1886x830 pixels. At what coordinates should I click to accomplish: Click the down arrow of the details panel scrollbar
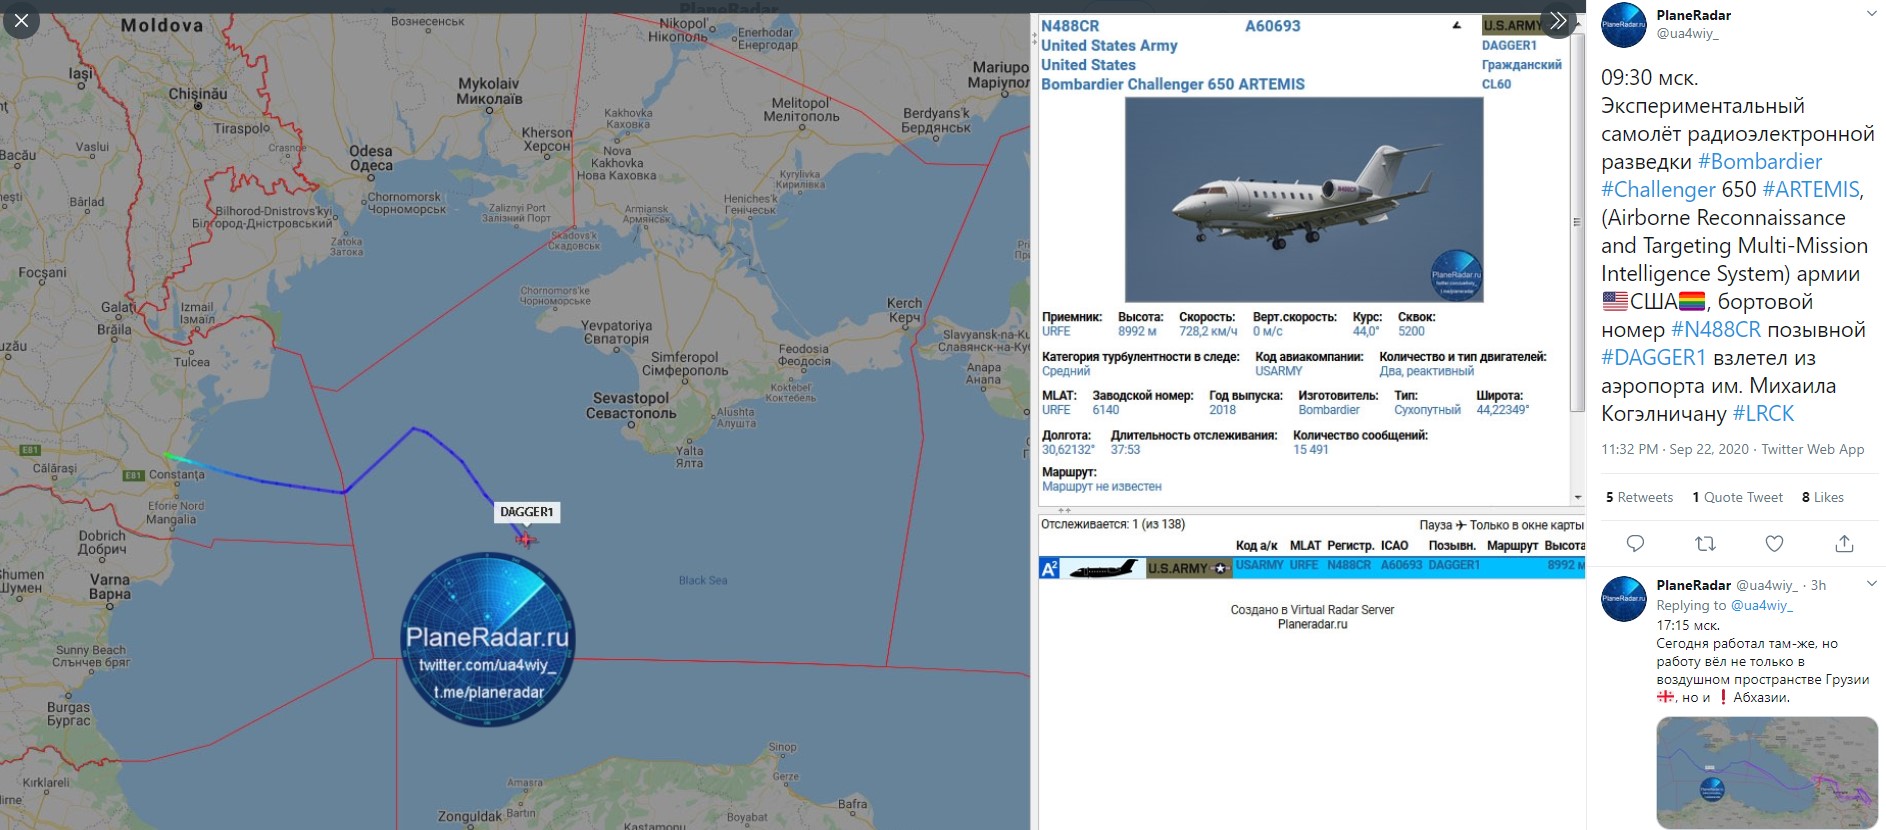click(x=1578, y=497)
